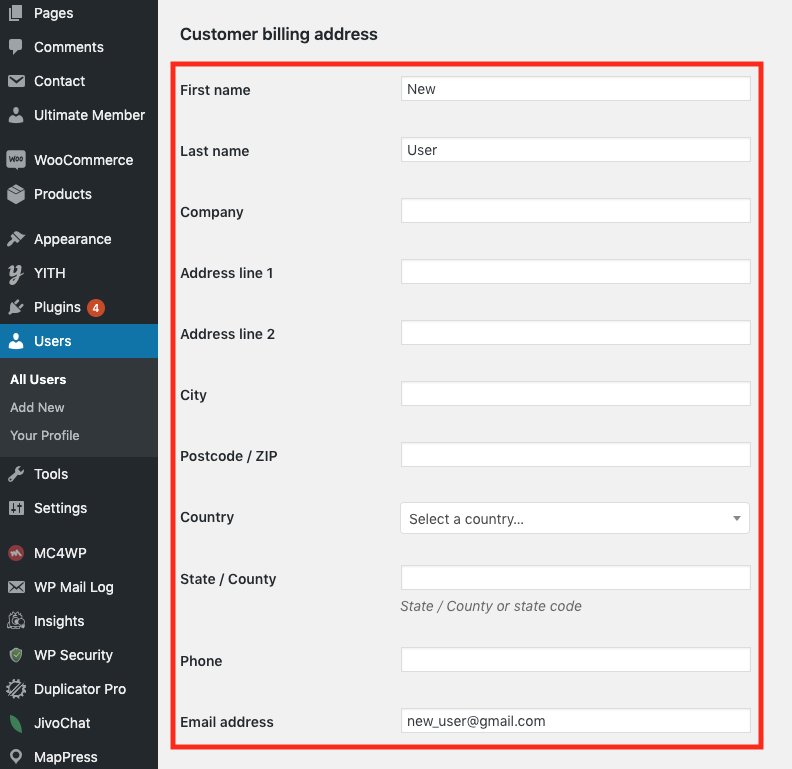This screenshot has height=769, width=792.
Task: Click the Tools wrench icon
Action: click(x=15, y=474)
